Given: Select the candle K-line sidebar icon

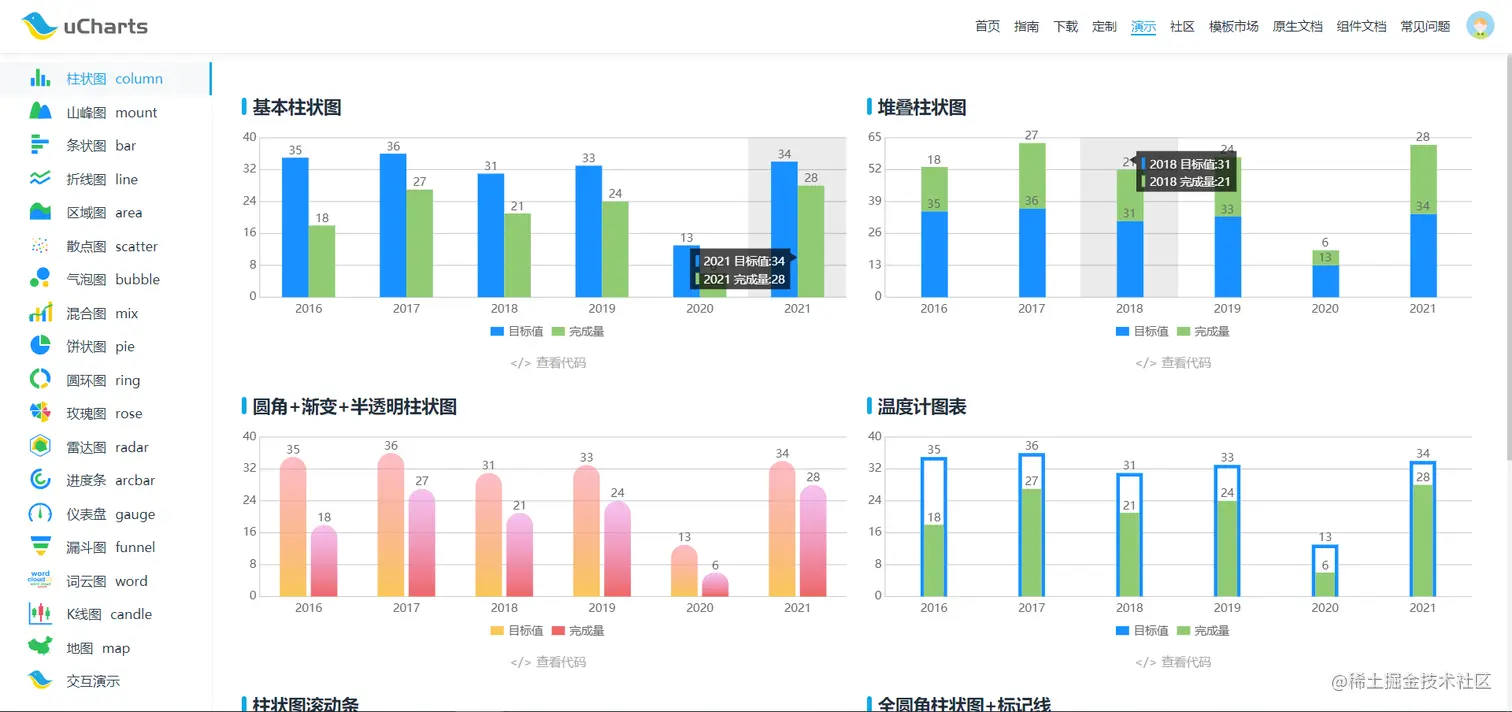Looking at the screenshot, I should pyautogui.click(x=40, y=614).
